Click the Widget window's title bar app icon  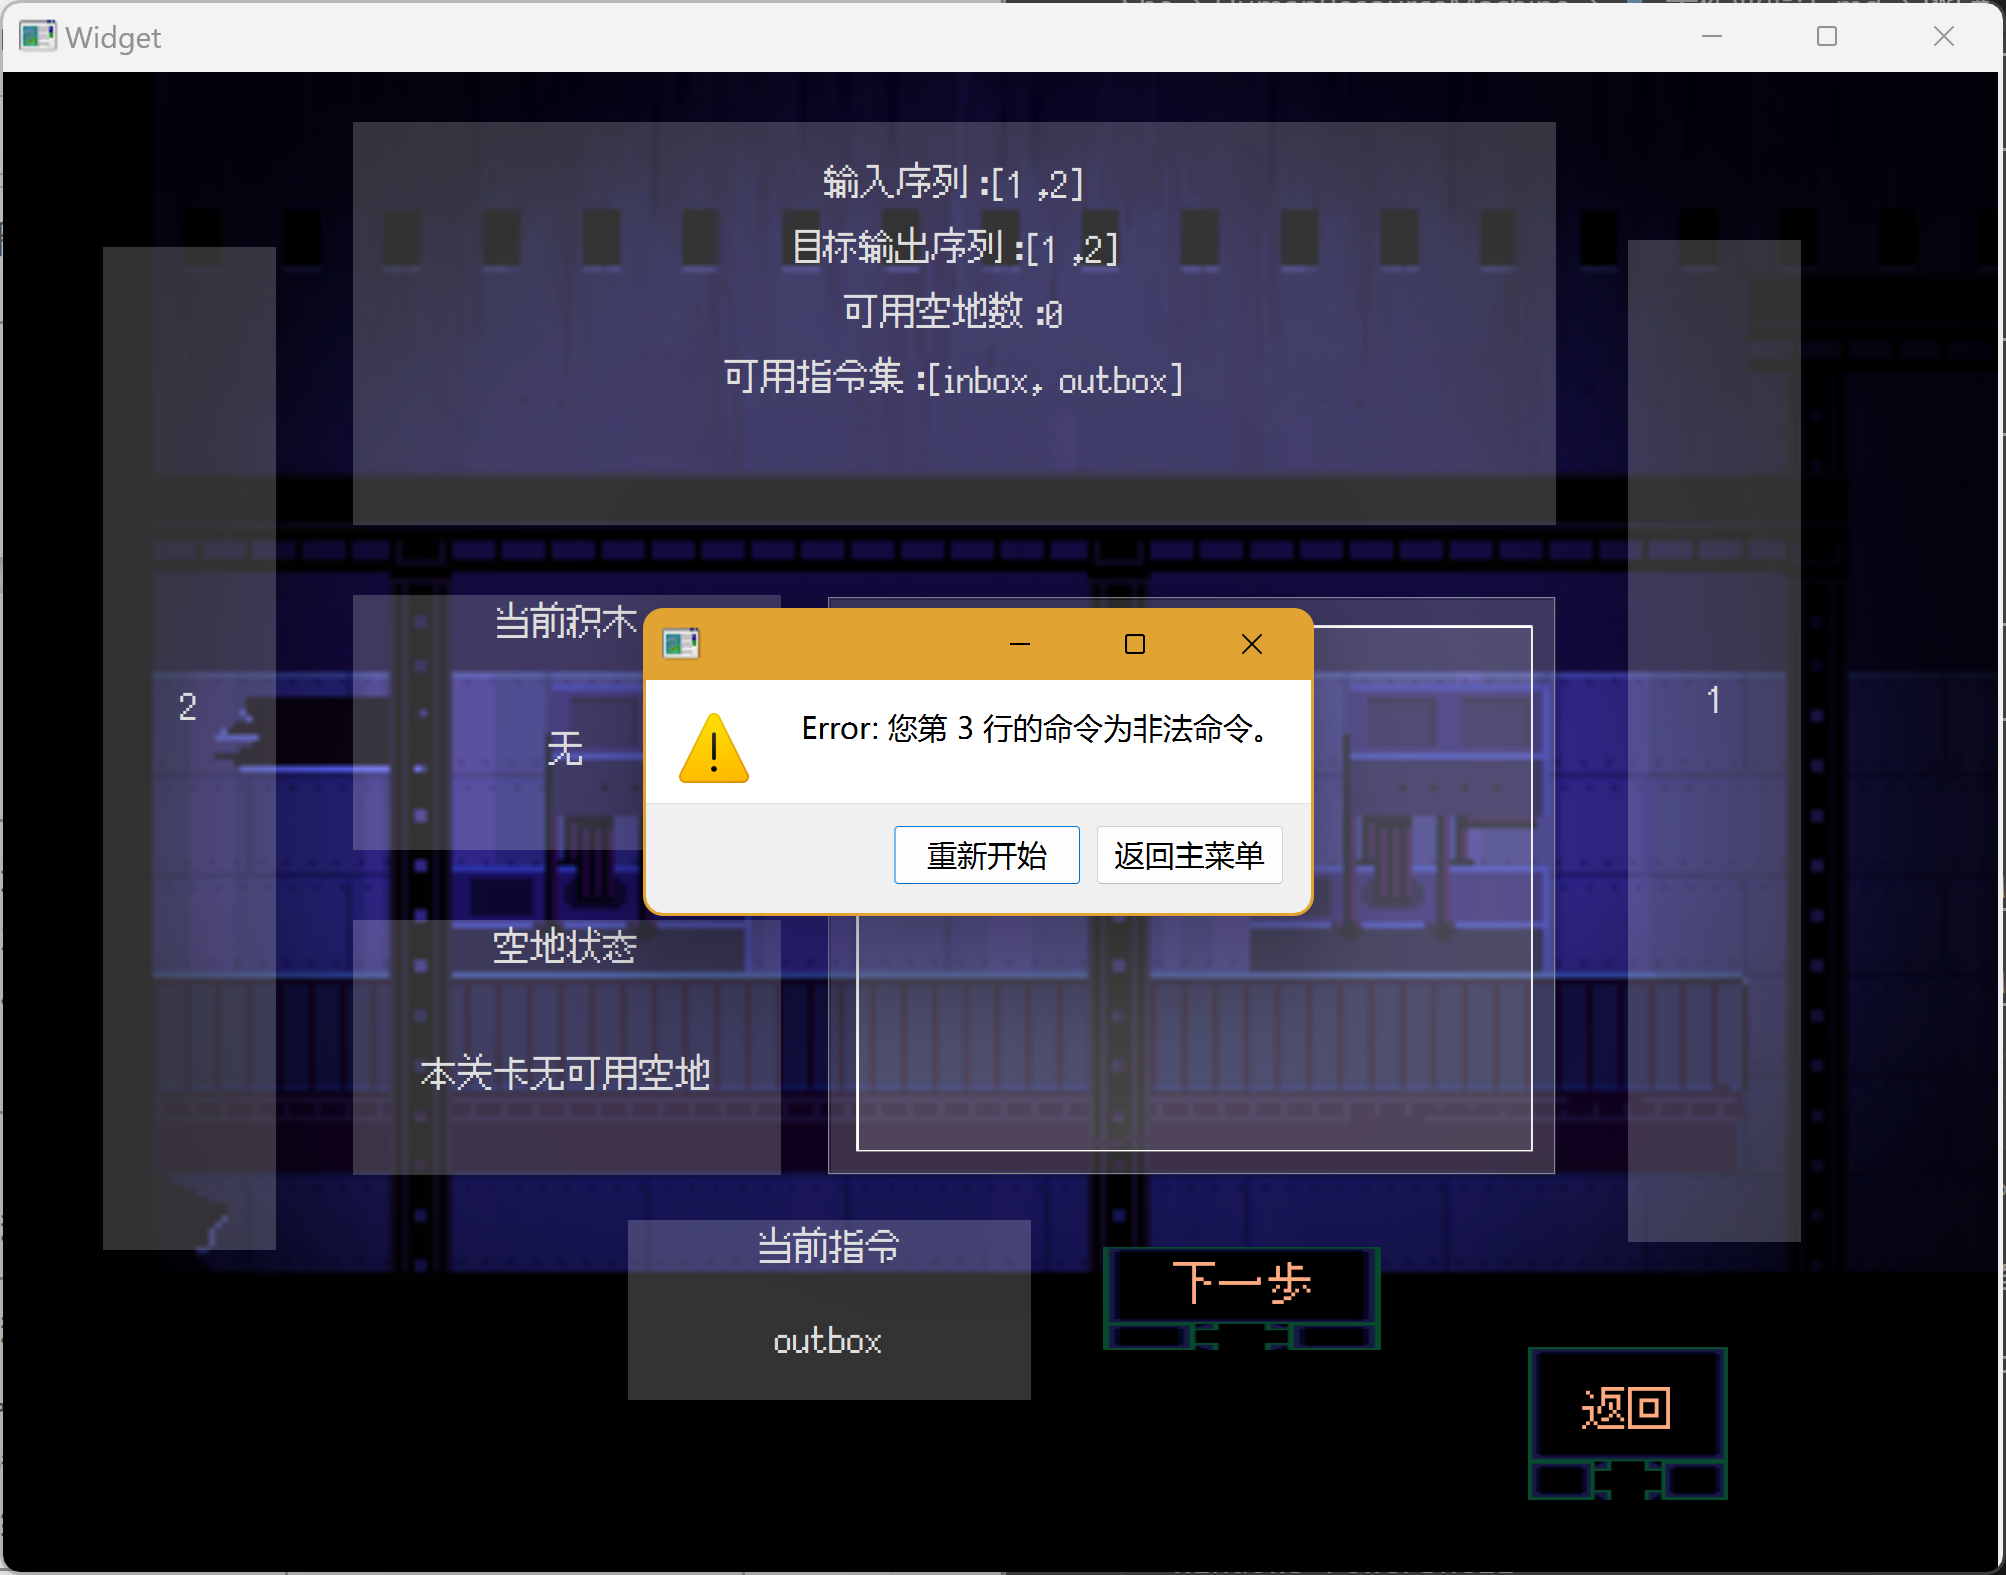pyautogui.click(x=38, y=37)
